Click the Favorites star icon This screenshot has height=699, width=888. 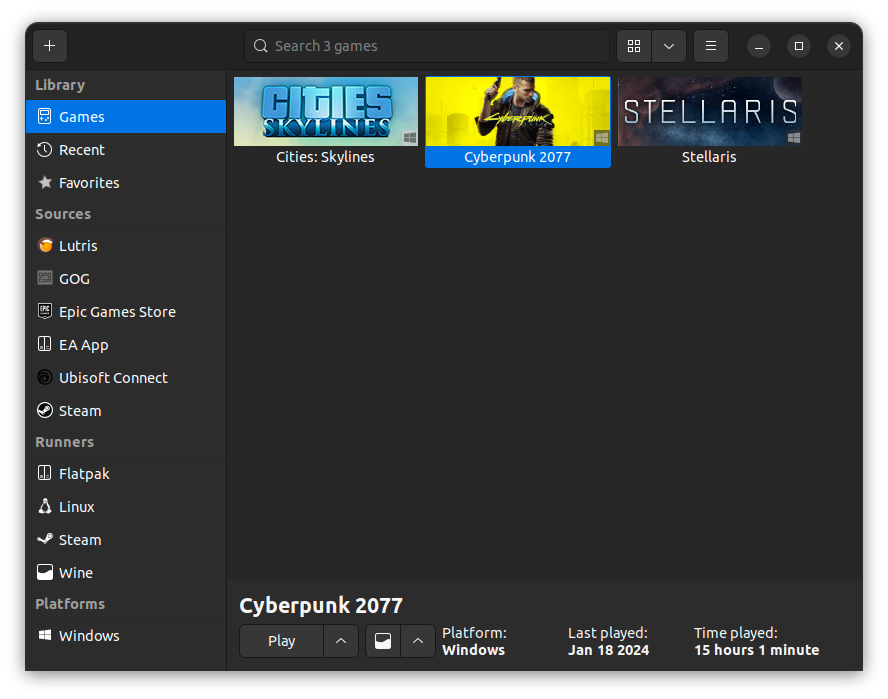click(45, 182)
